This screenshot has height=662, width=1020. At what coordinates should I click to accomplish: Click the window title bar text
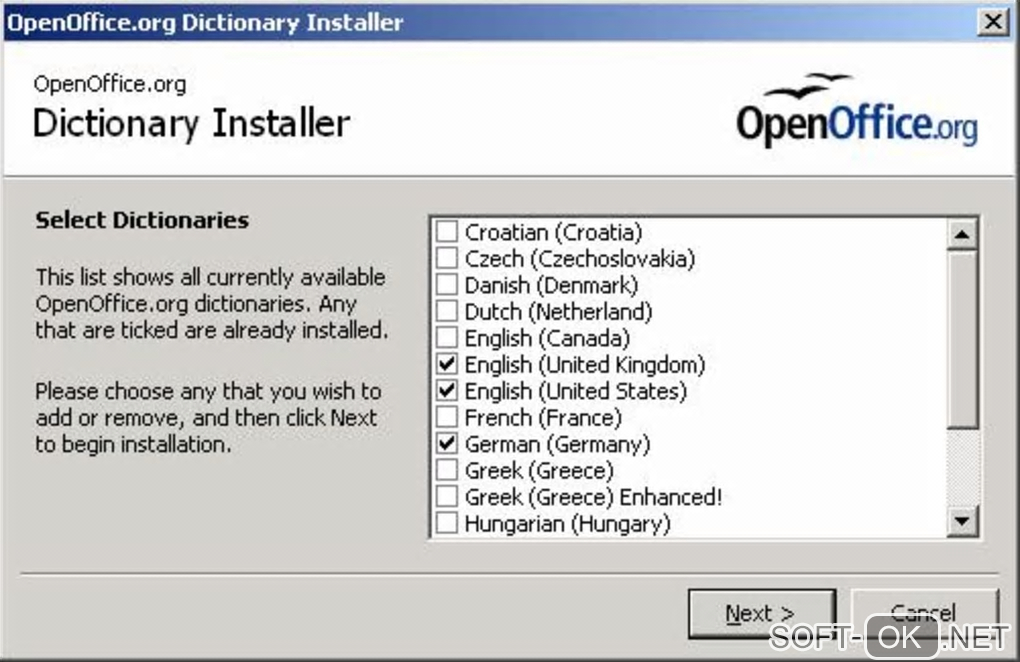point(205,23)
